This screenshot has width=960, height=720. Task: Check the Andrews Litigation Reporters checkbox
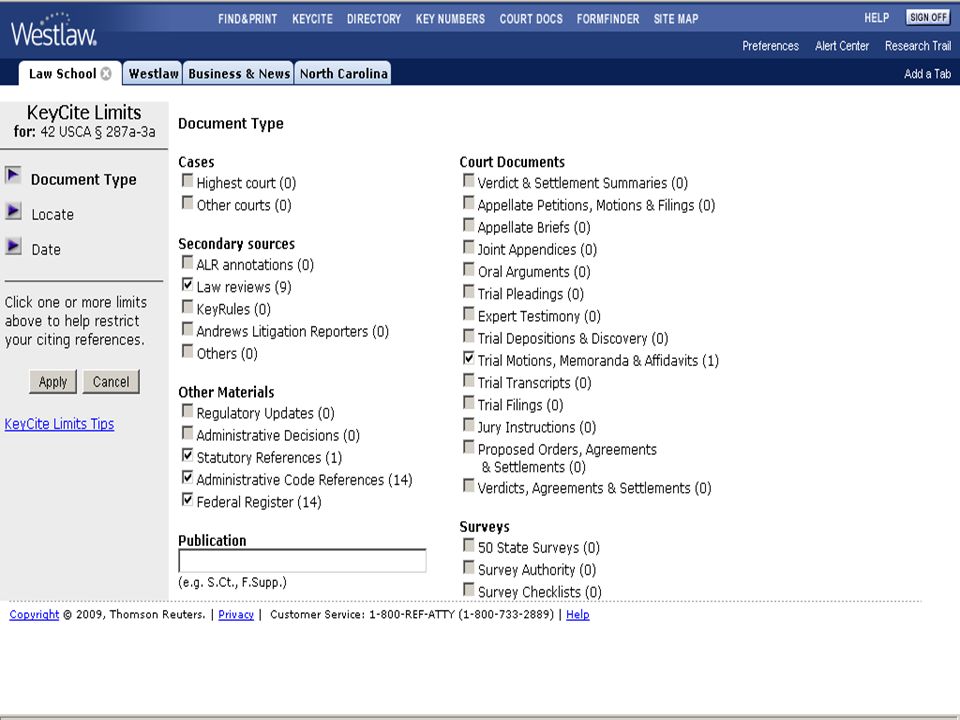coord(187,329)
